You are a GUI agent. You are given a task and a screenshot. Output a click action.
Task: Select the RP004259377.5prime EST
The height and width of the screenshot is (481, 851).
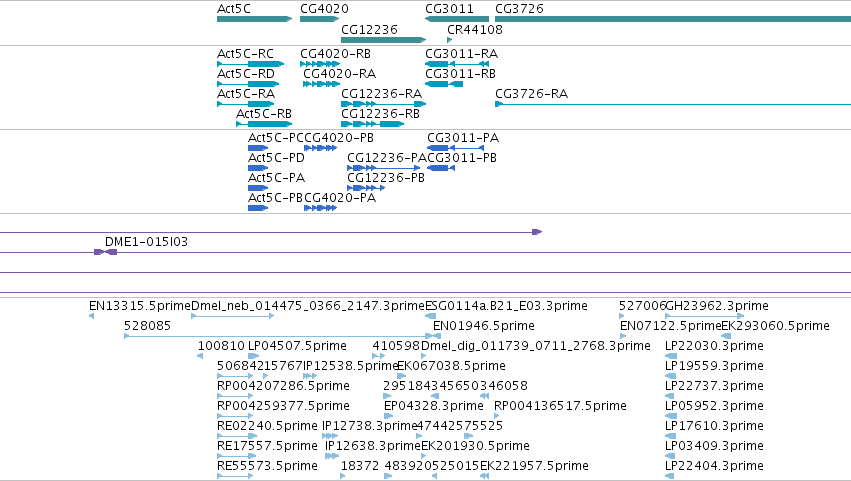[x=235, y=416]
